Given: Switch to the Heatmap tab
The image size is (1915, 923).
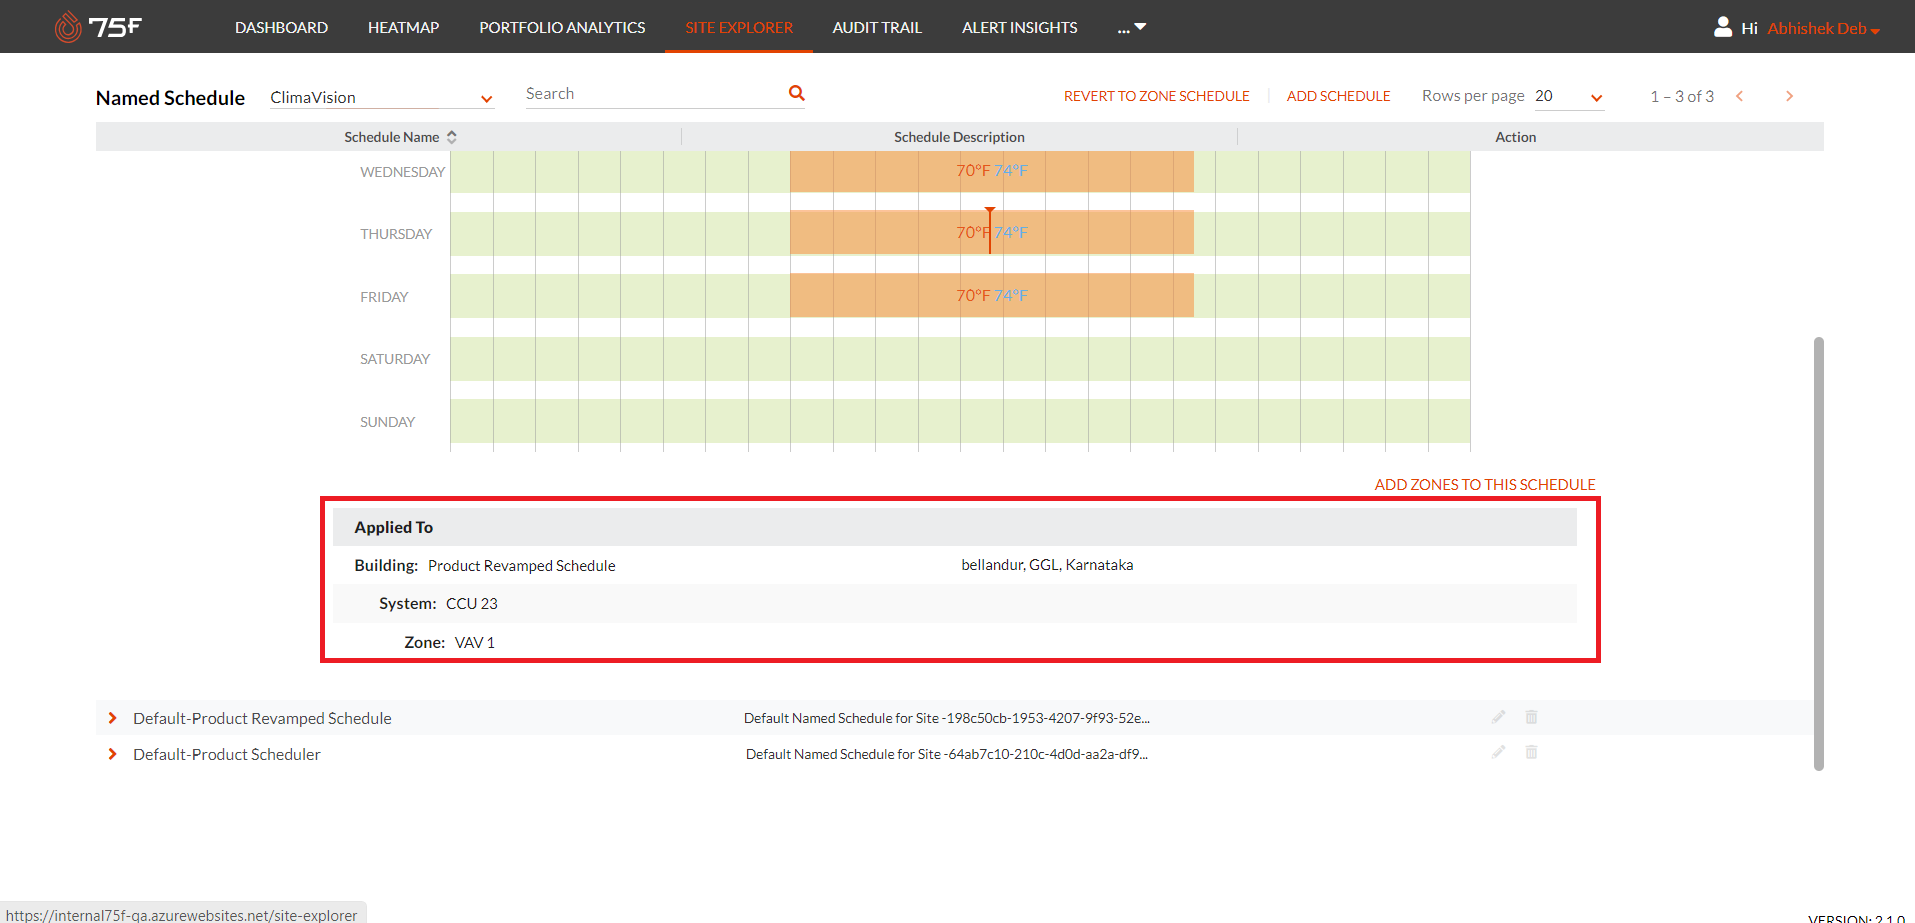Looking at the screenshot, I should pos(403,27).
